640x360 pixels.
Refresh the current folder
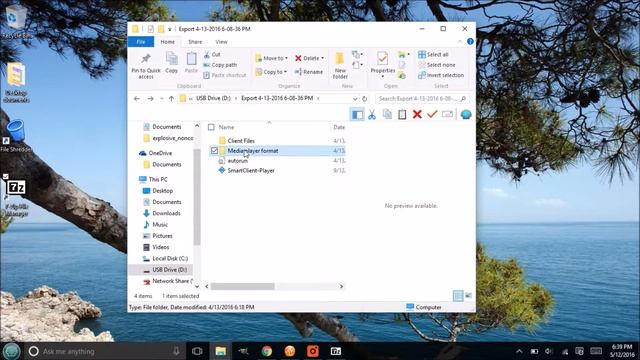tap(364, 99)
